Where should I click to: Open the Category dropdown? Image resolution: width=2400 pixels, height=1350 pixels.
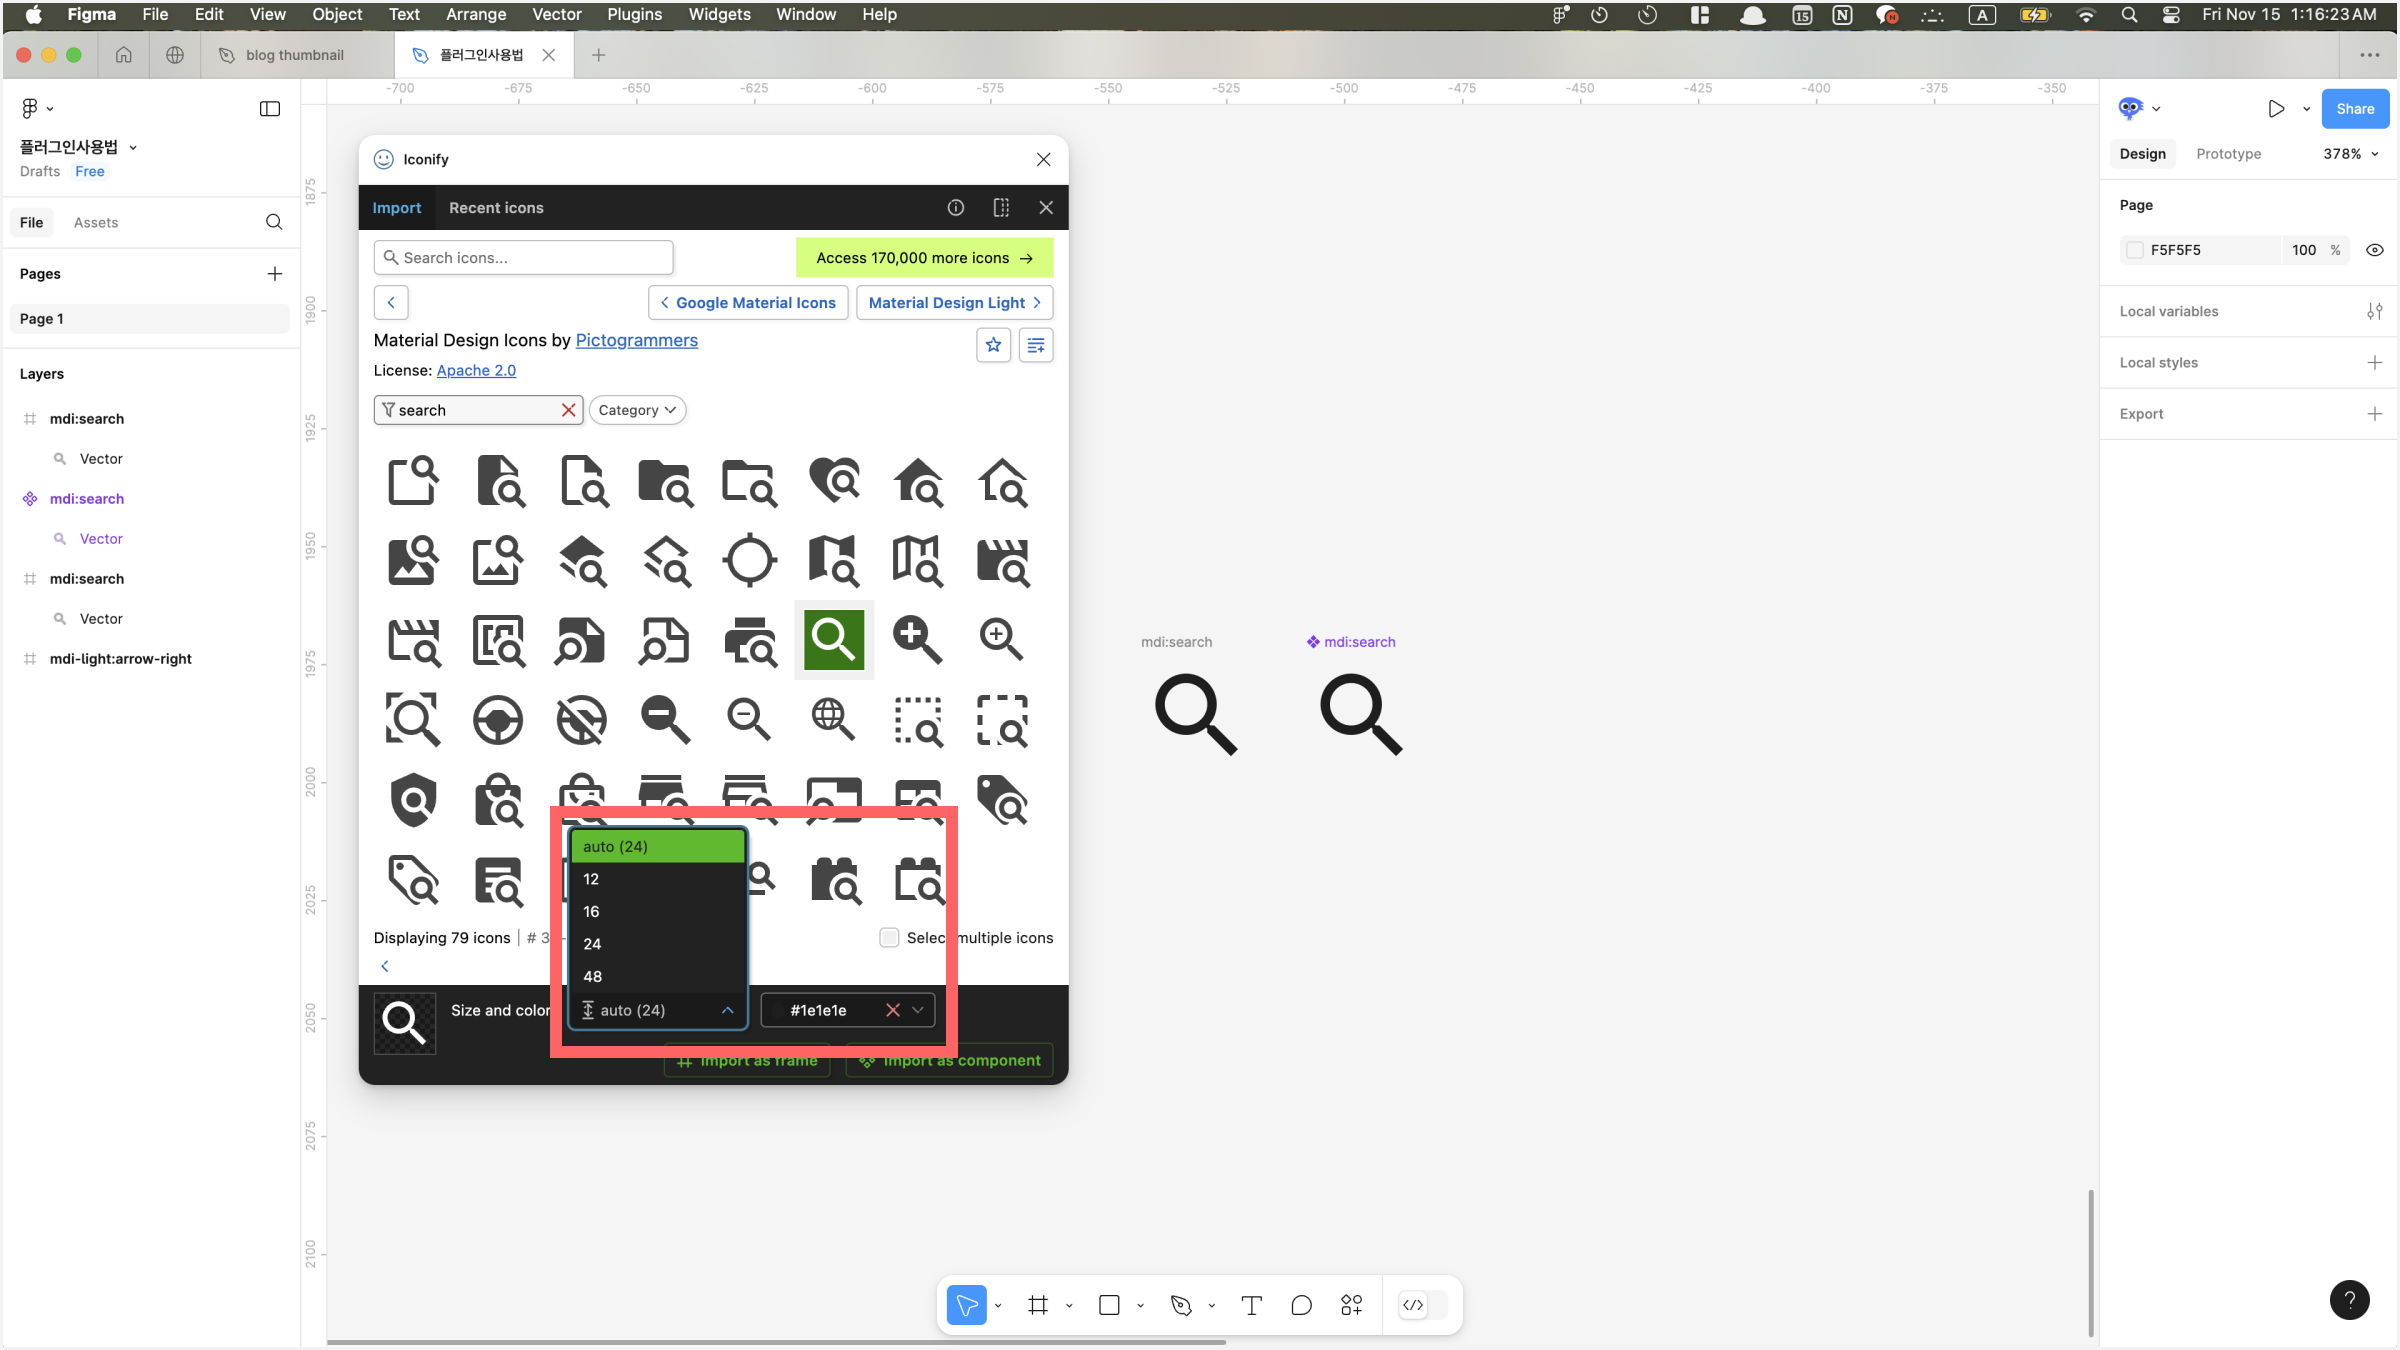click(x=637, y=410)
